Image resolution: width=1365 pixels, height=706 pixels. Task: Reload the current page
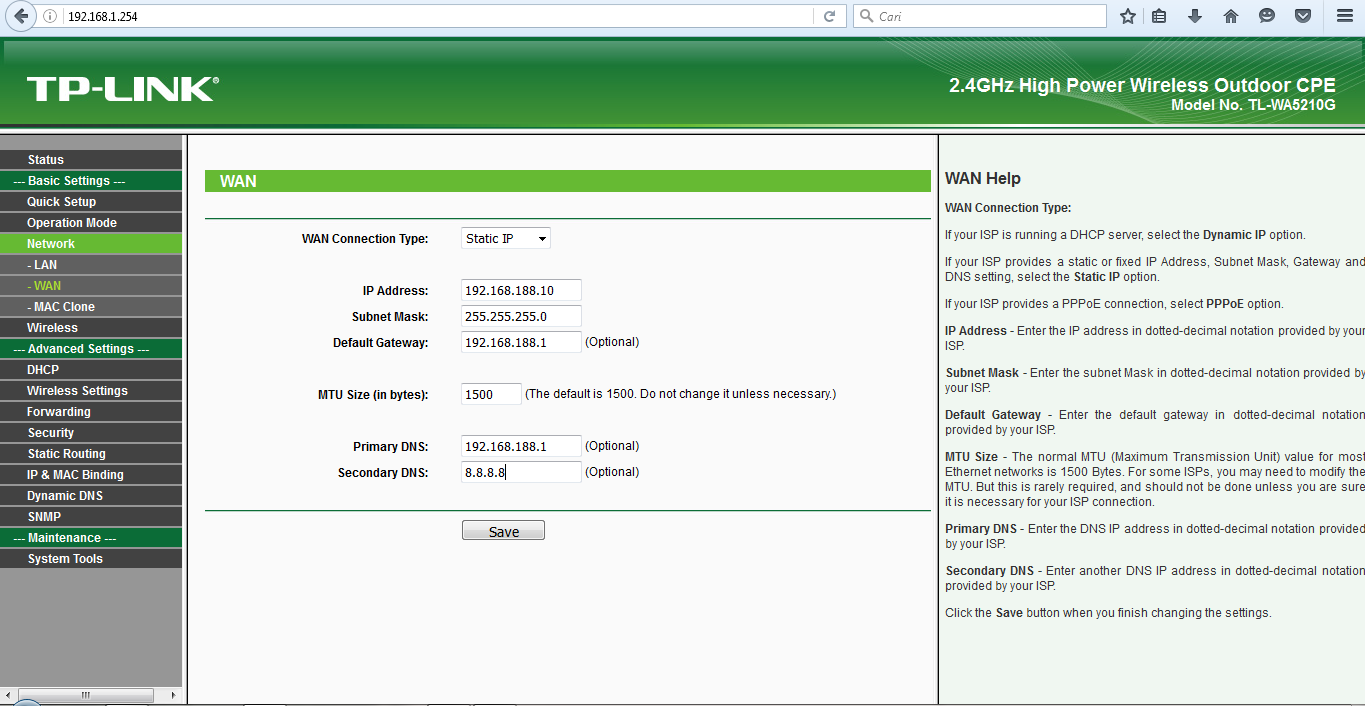(830, 15)
